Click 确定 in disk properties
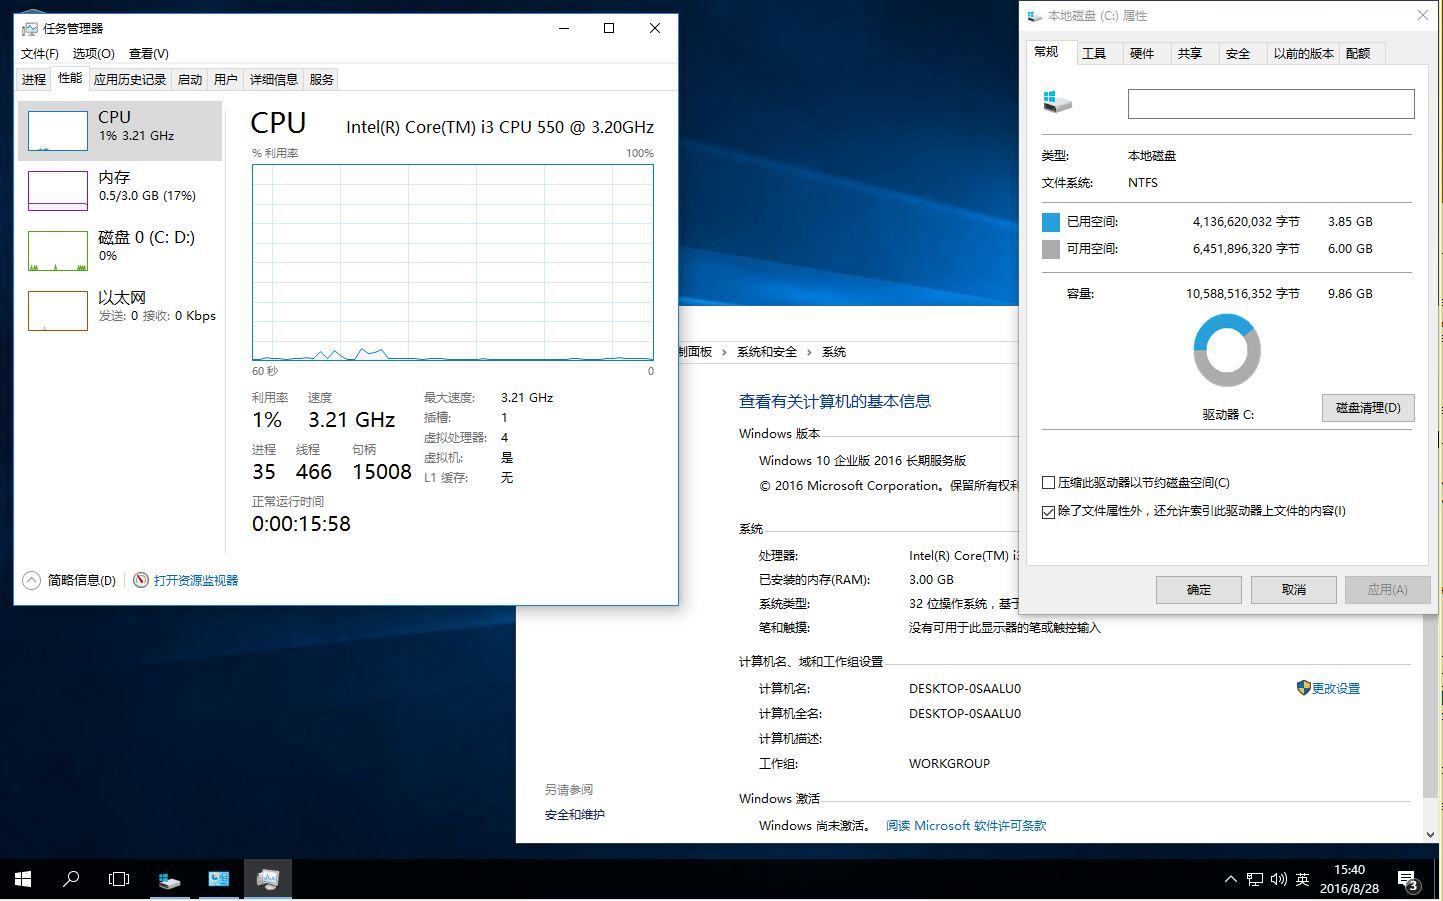The width and height of the screenshot is (1443, 901). coord(1199,590)
